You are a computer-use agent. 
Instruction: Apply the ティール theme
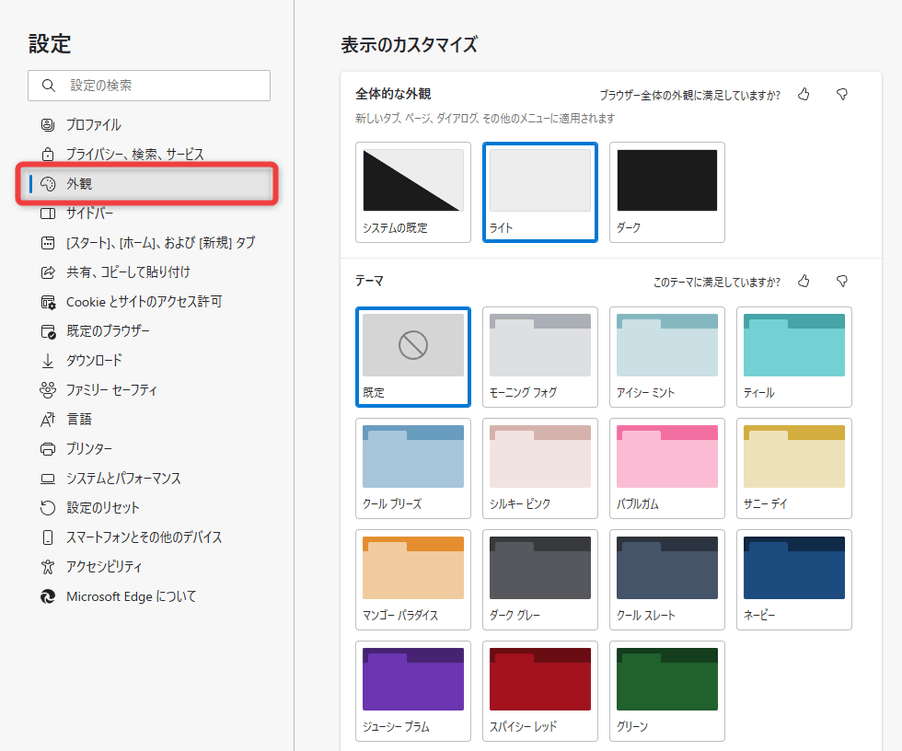tap(794, 357)
